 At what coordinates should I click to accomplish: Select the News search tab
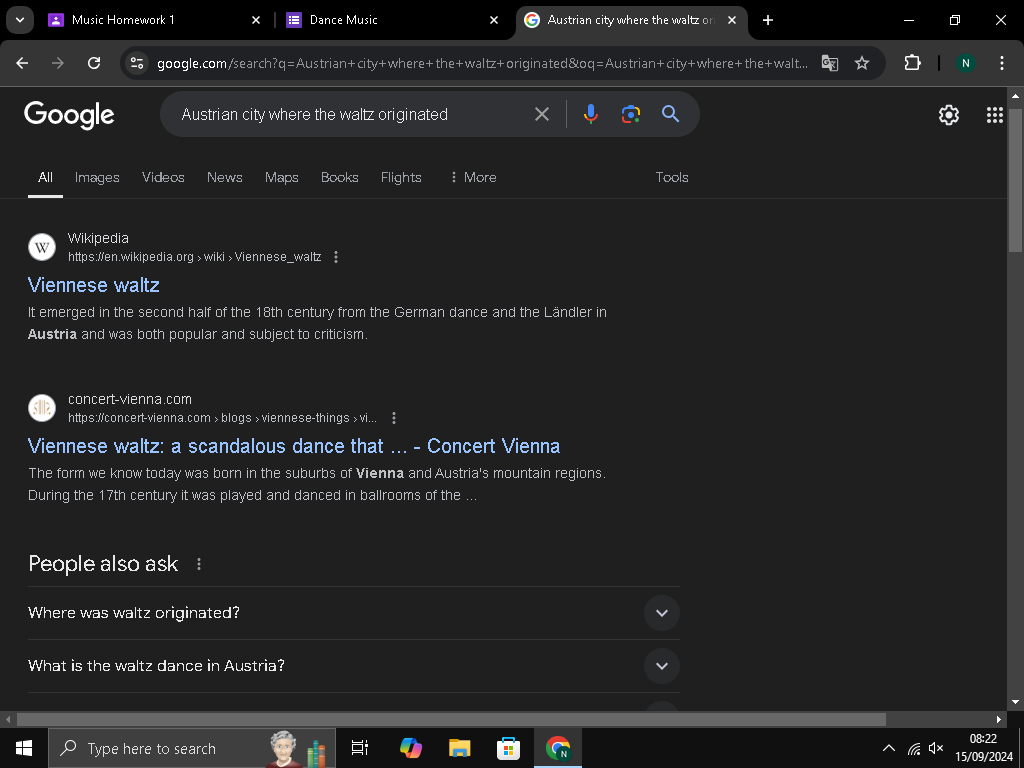pos(225,177)
